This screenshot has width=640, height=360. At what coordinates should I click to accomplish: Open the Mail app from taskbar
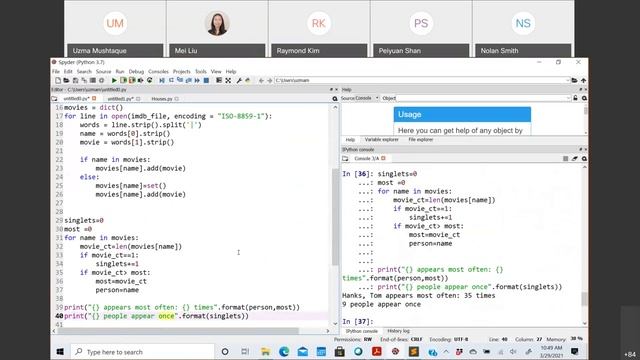(x=303, y=351)
